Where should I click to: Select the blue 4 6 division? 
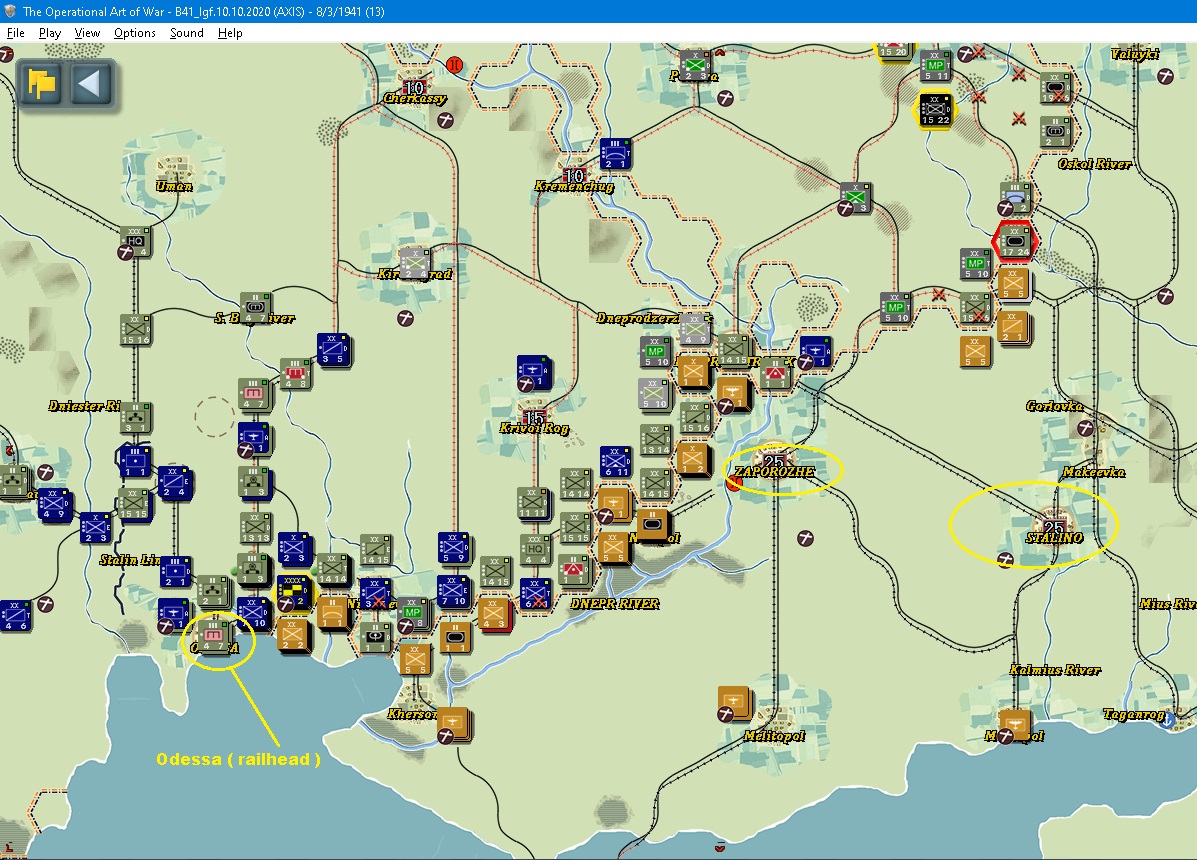coord(15,616)
